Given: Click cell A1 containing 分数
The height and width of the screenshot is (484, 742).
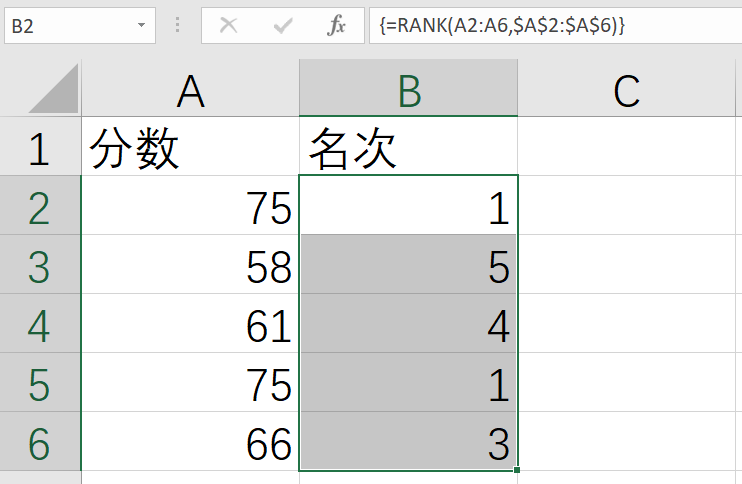Looking at the screenshot, I should 190,148.
